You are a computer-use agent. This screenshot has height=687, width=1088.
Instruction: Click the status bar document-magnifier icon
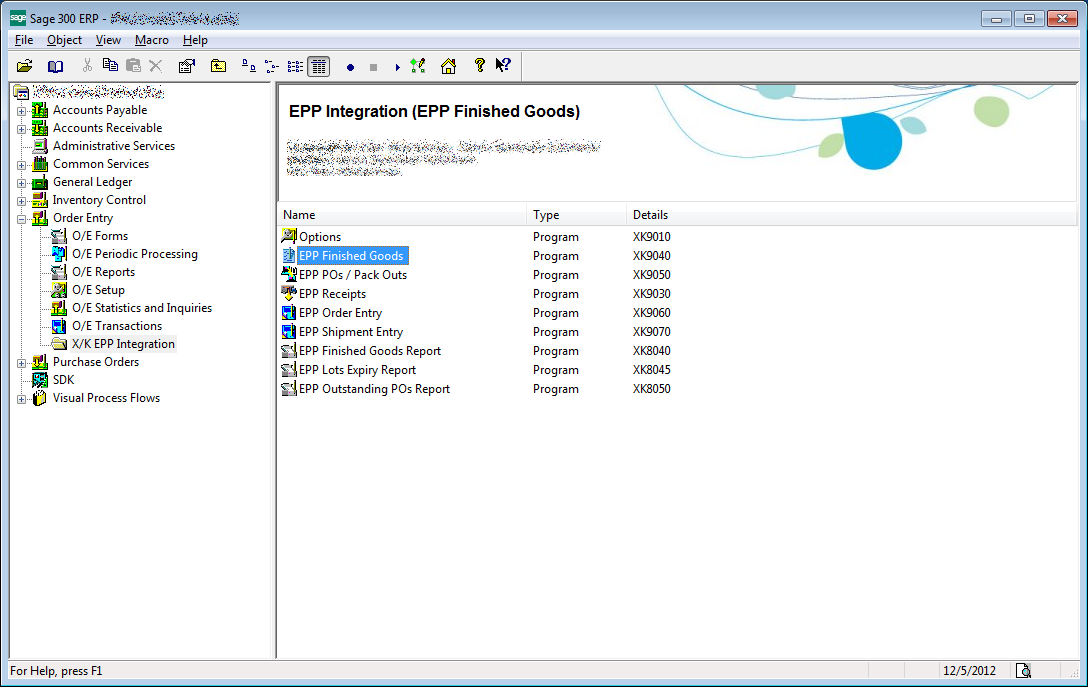click(1023, 670)
